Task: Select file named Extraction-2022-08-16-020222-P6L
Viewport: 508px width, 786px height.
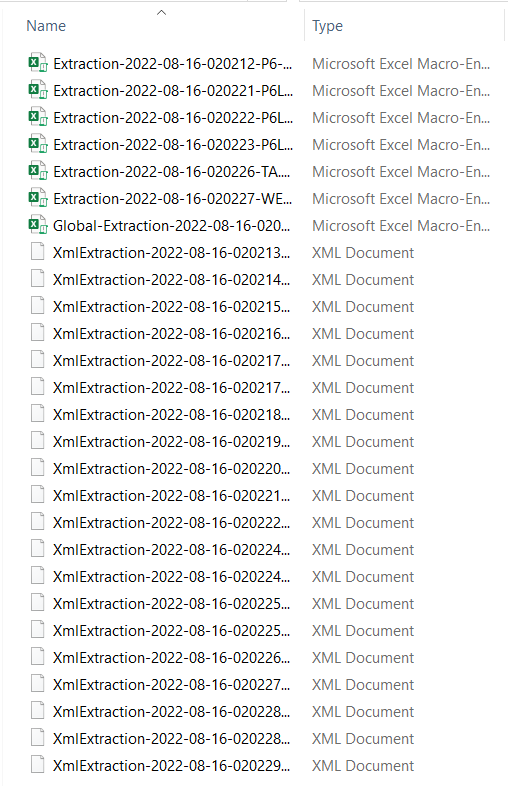Action: pos(173,118)
